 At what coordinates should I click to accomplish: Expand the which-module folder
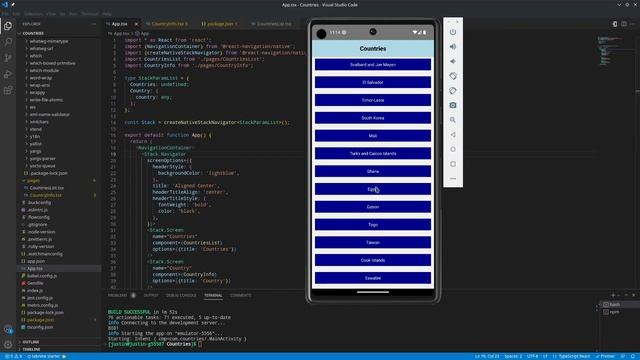[x=44, y=71]
